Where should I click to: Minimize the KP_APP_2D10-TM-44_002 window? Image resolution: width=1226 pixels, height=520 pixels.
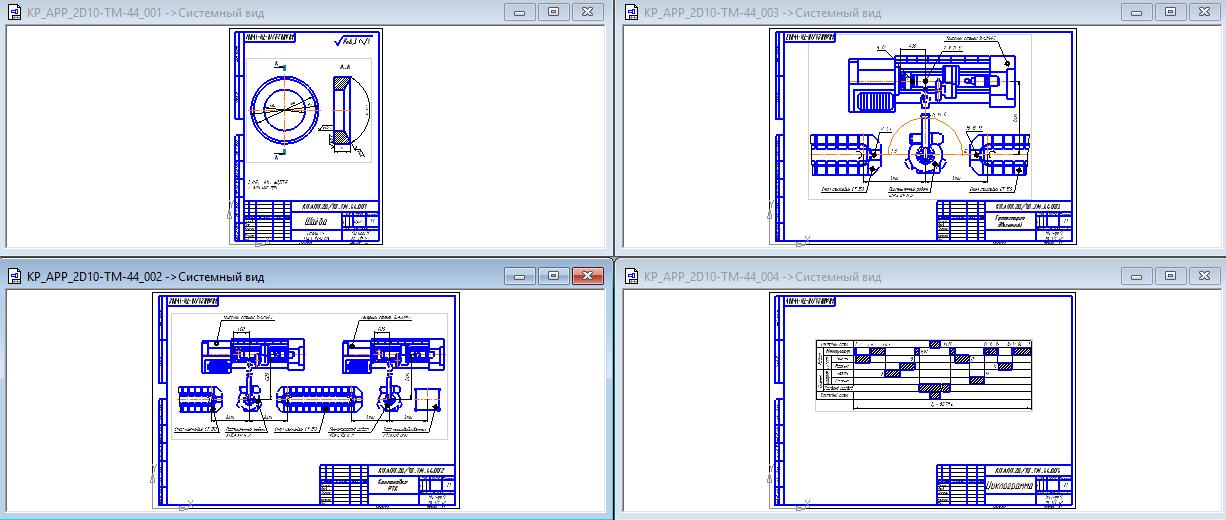[519, 275]
